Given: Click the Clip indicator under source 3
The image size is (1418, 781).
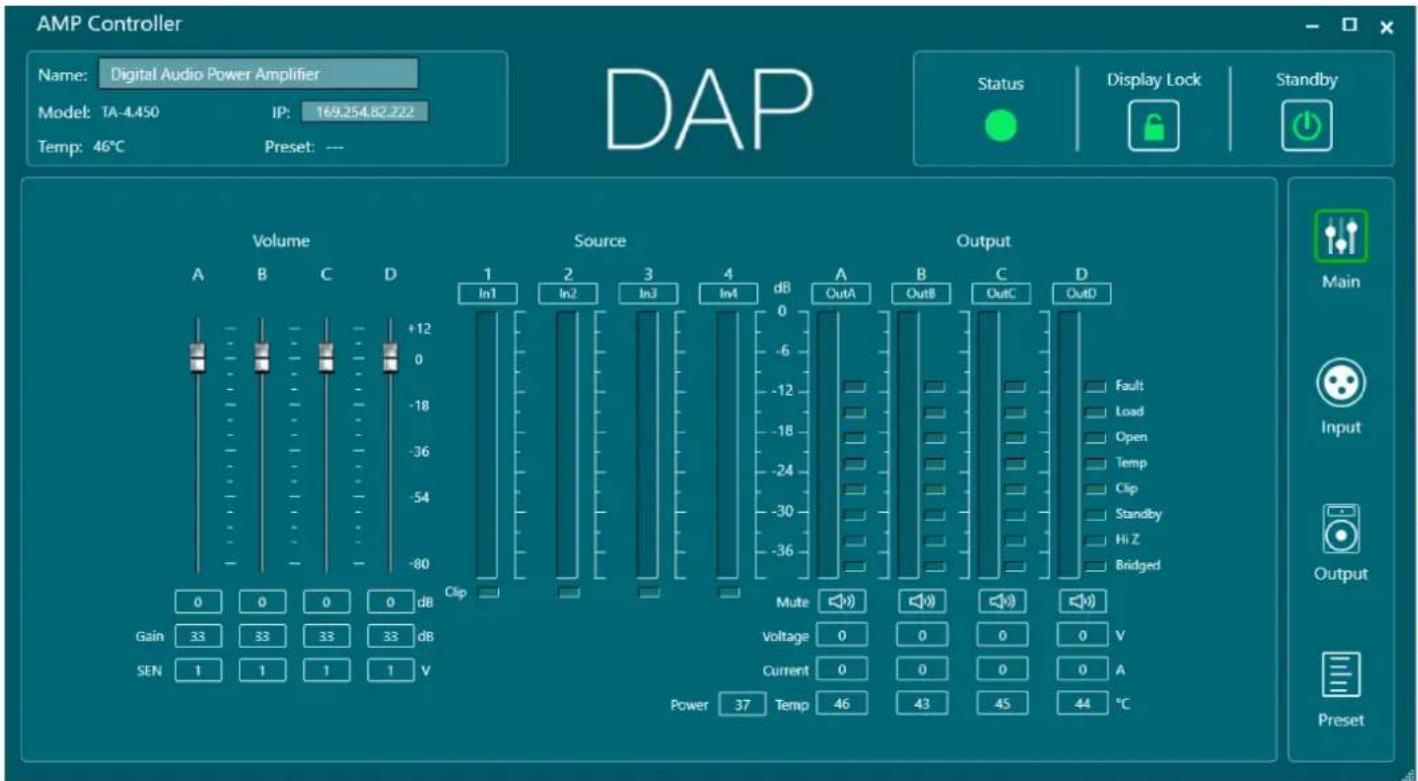Looking at the screenshot, I should coord(648,593).
